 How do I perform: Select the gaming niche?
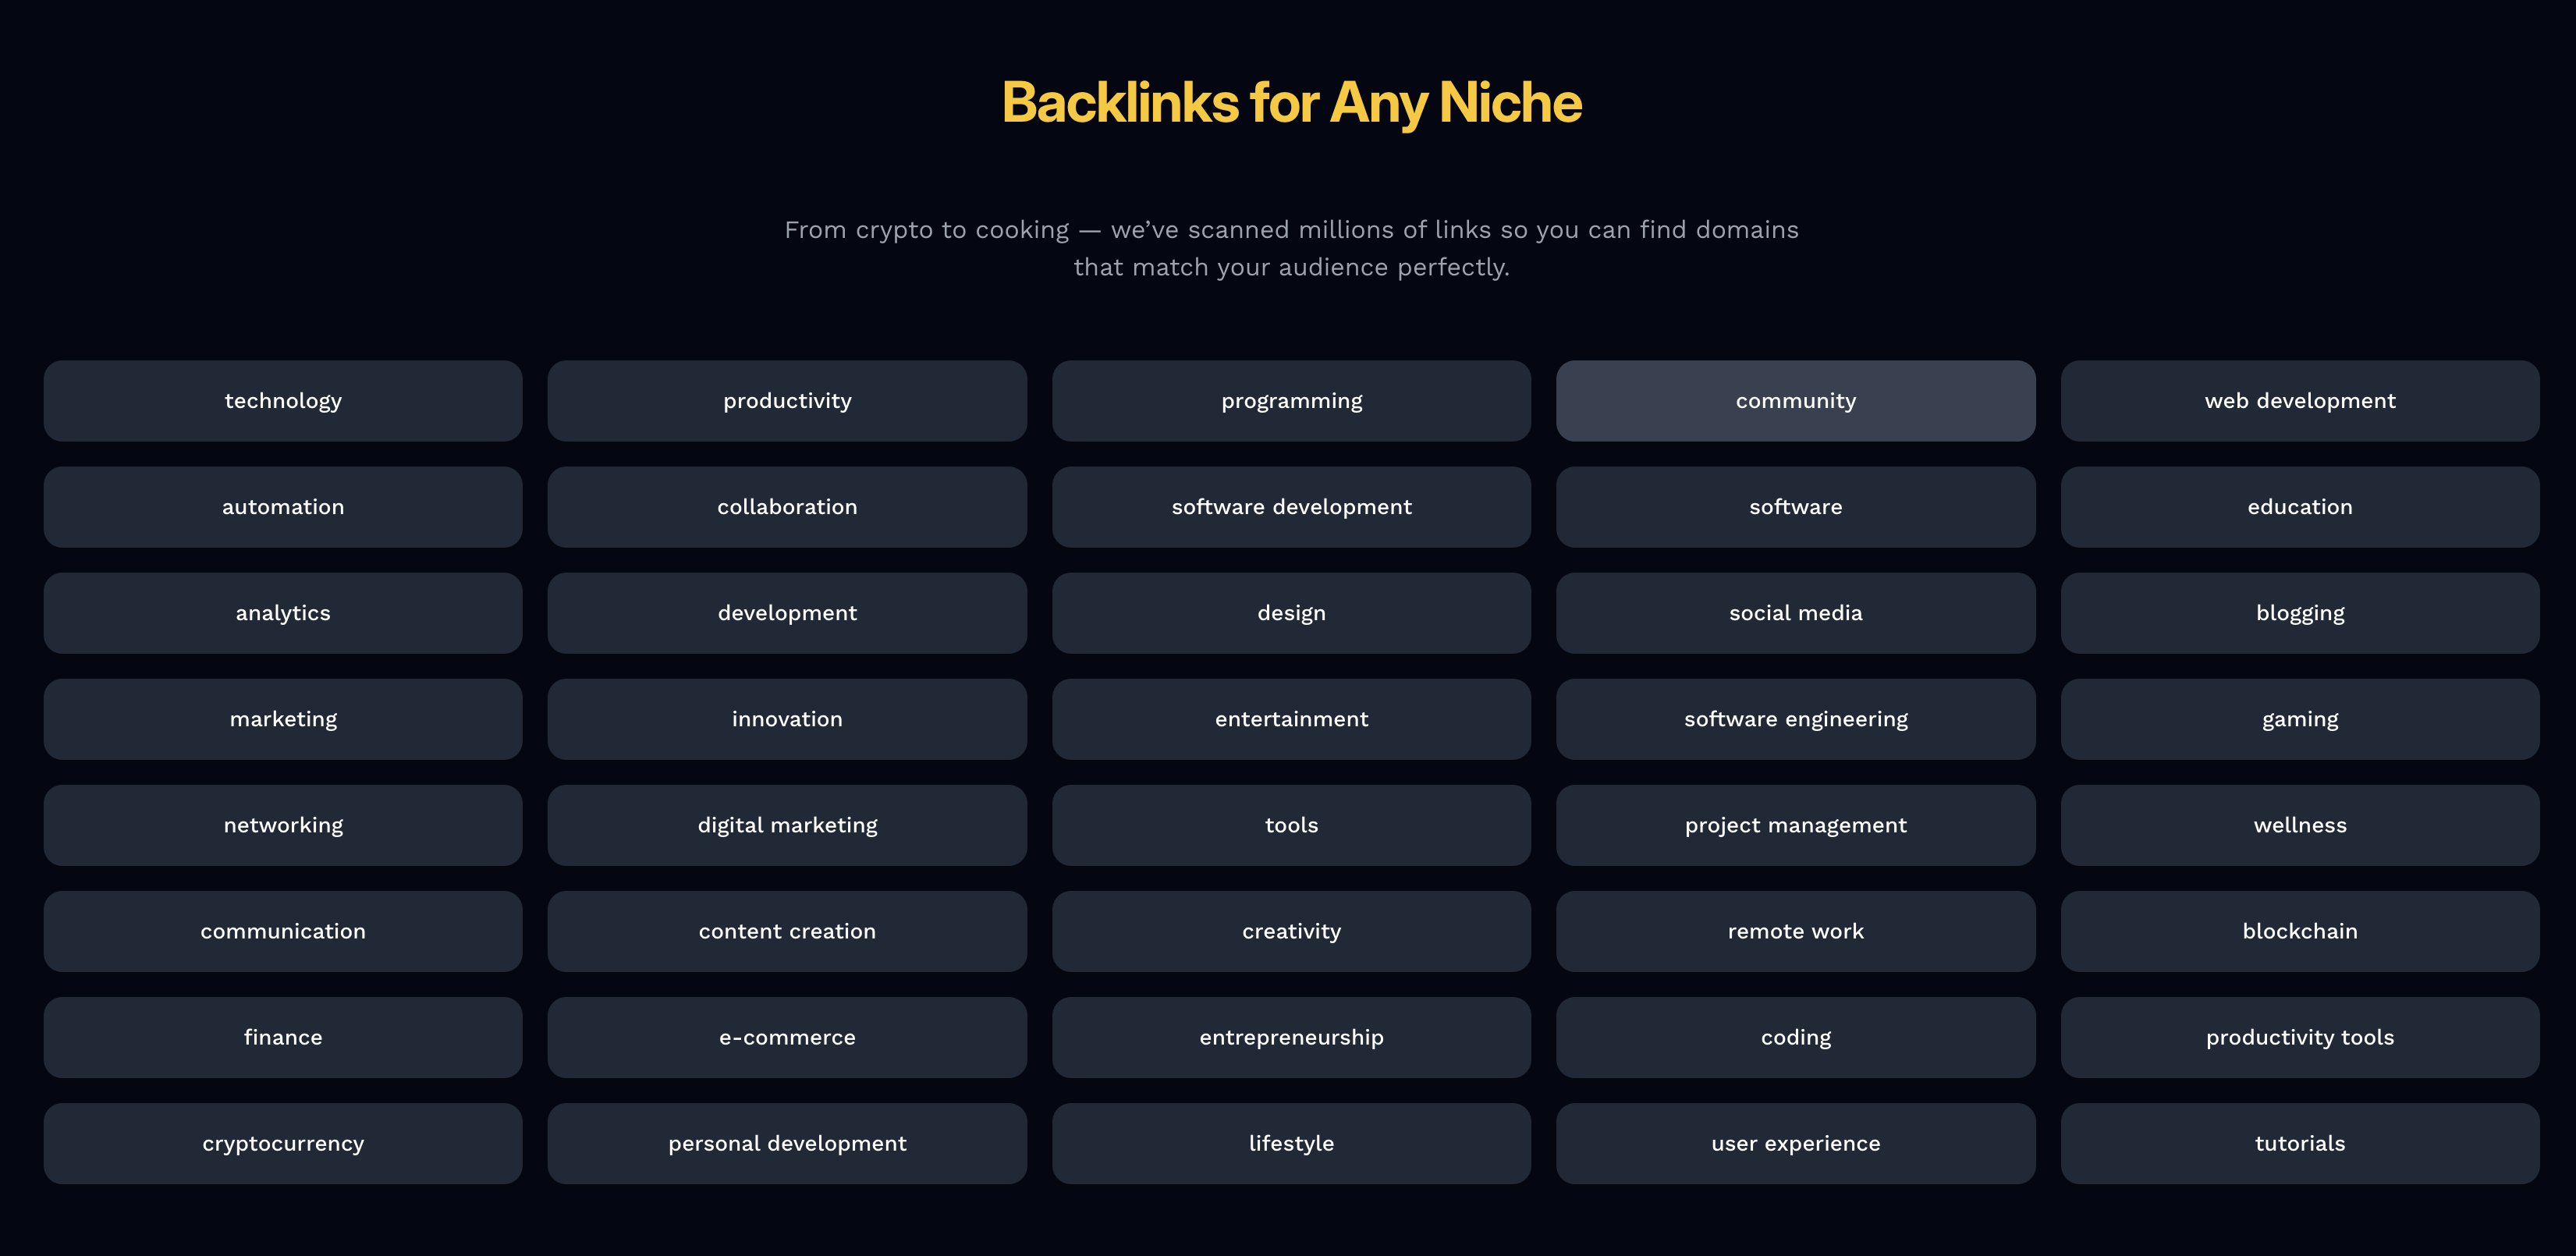point(2299,719)
